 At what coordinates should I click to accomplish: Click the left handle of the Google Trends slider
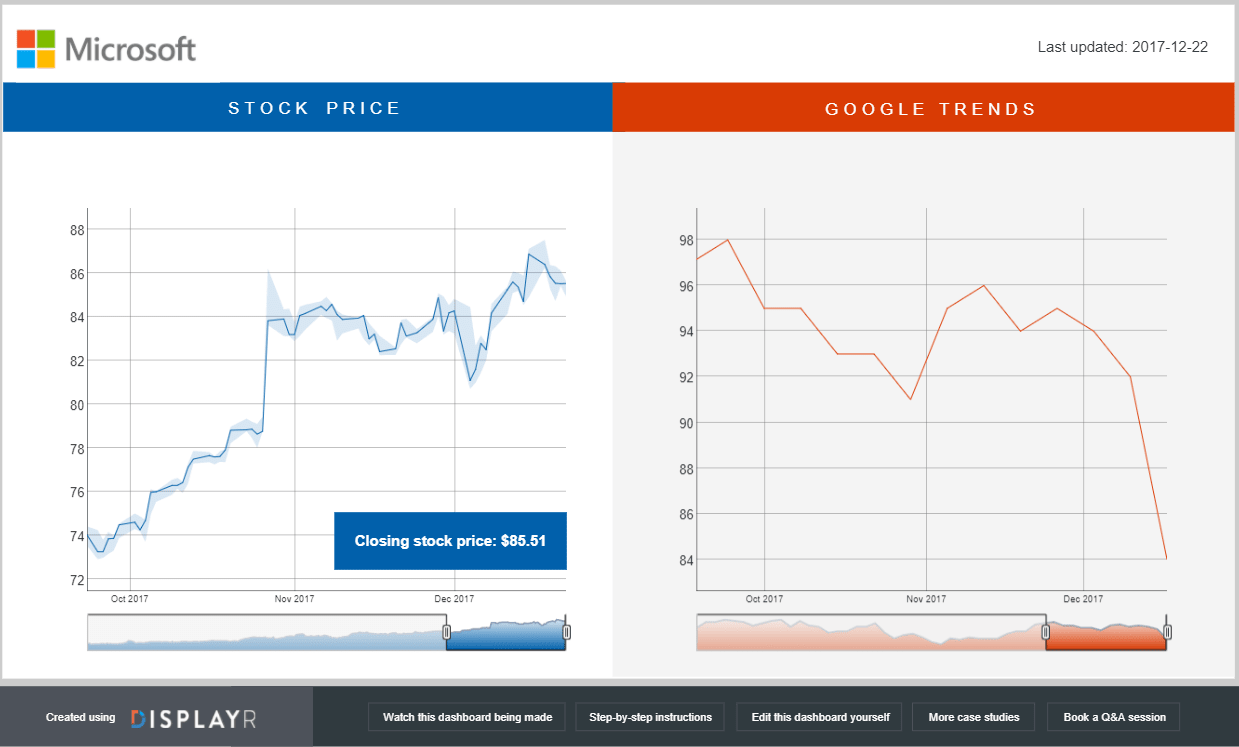[1046, 631]
